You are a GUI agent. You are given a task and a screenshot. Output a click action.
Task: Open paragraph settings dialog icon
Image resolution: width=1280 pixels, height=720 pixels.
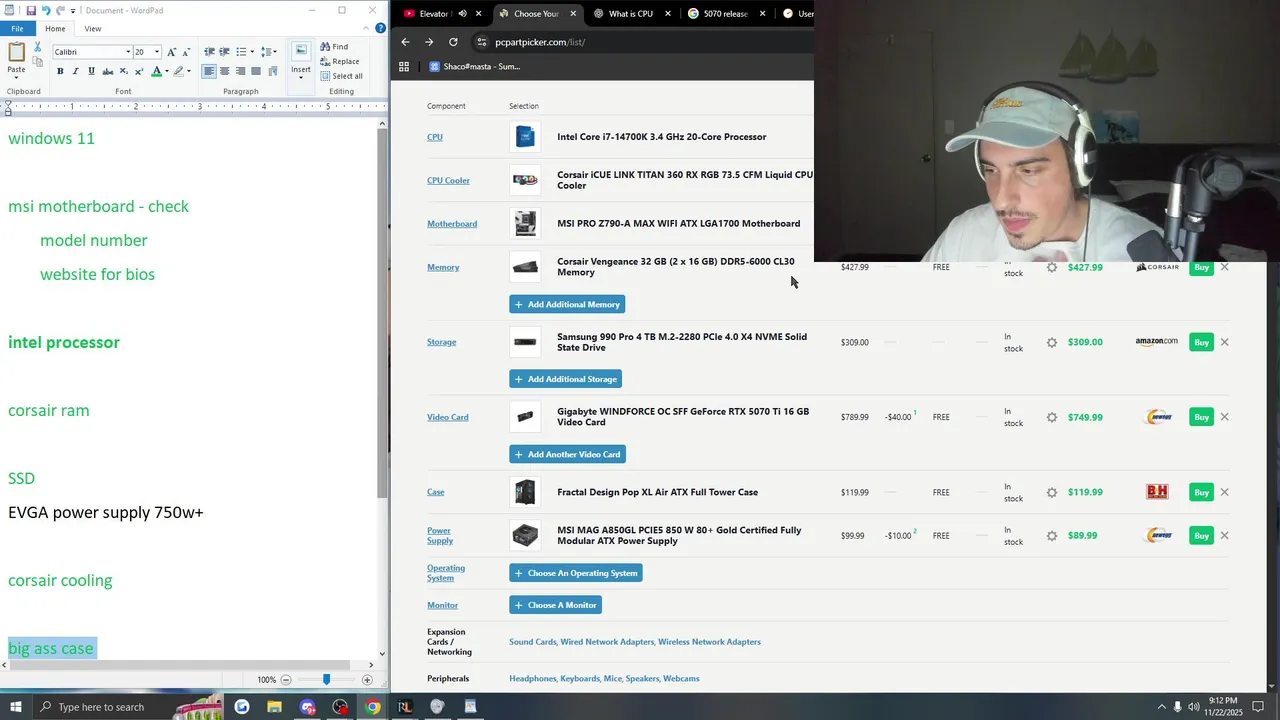pos(275,71)
